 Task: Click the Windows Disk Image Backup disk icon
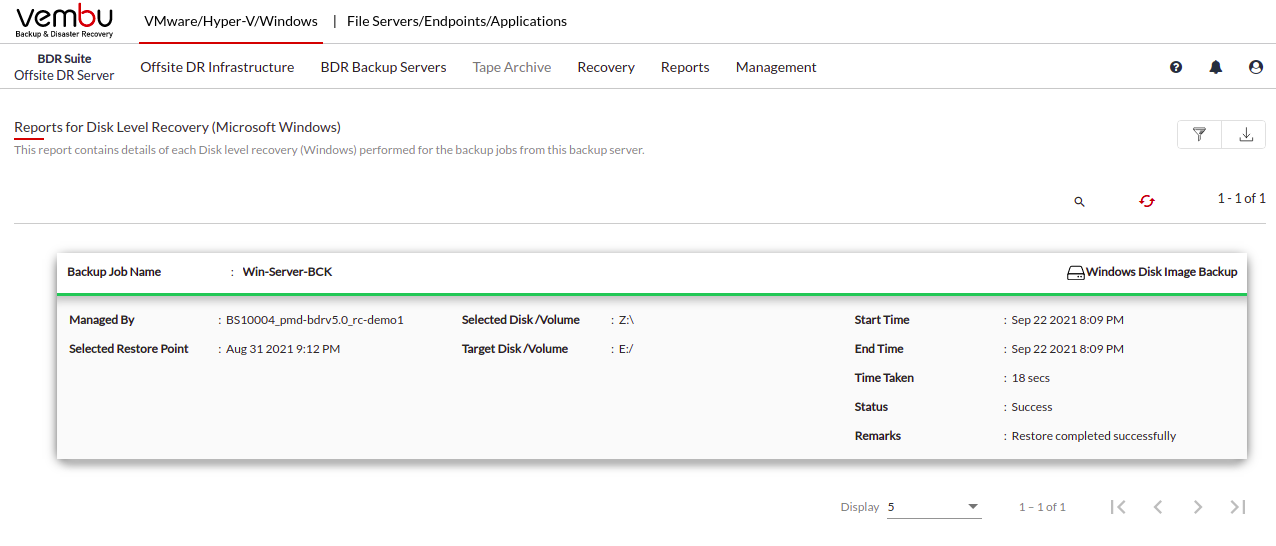[1076, 273]
